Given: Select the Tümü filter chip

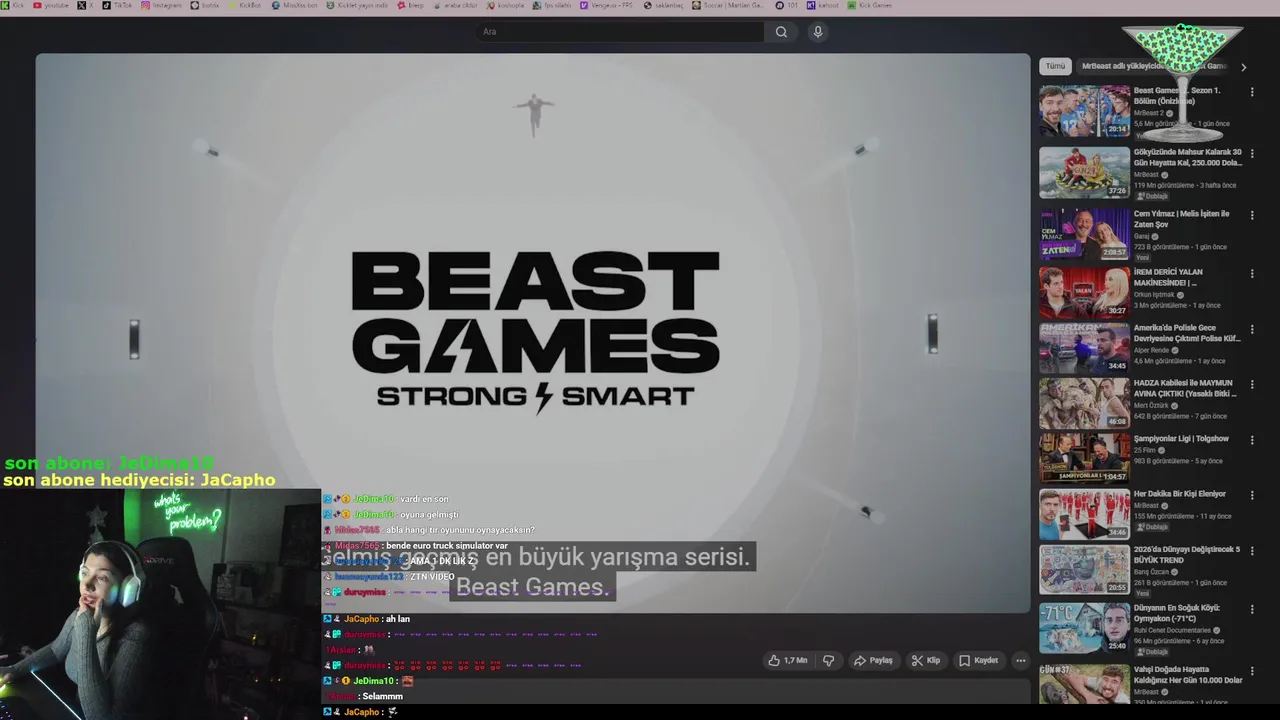Looking at the screenshot, I should click(1056, 66).
